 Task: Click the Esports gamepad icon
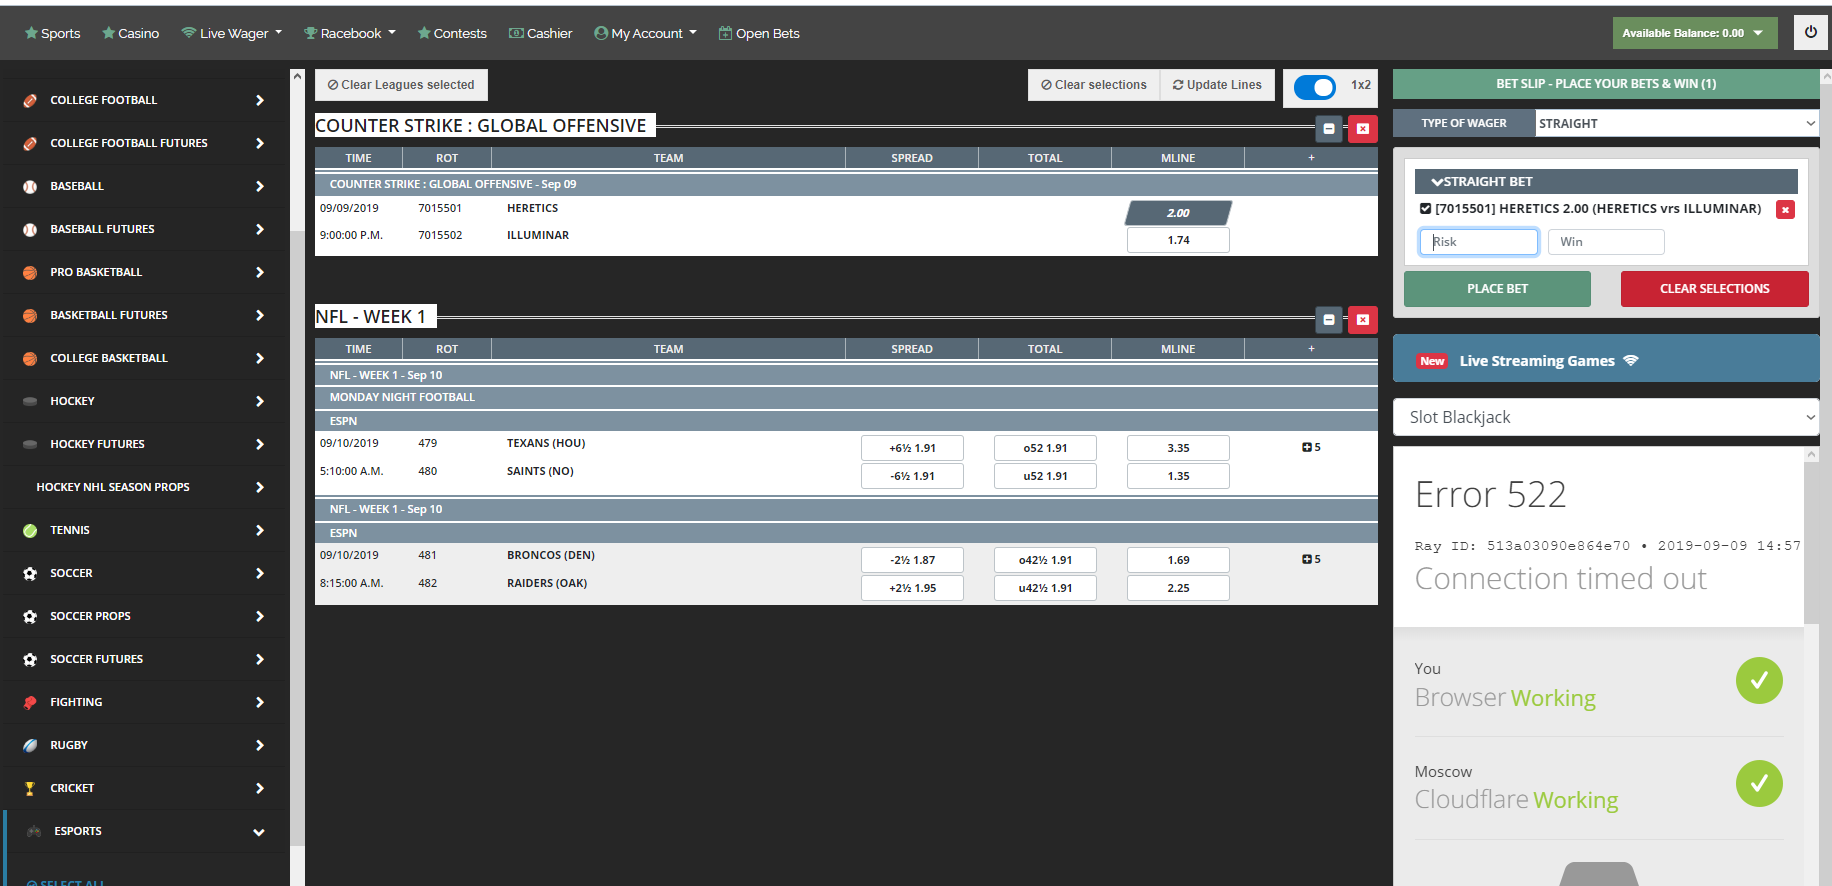[x=34, y=831]
